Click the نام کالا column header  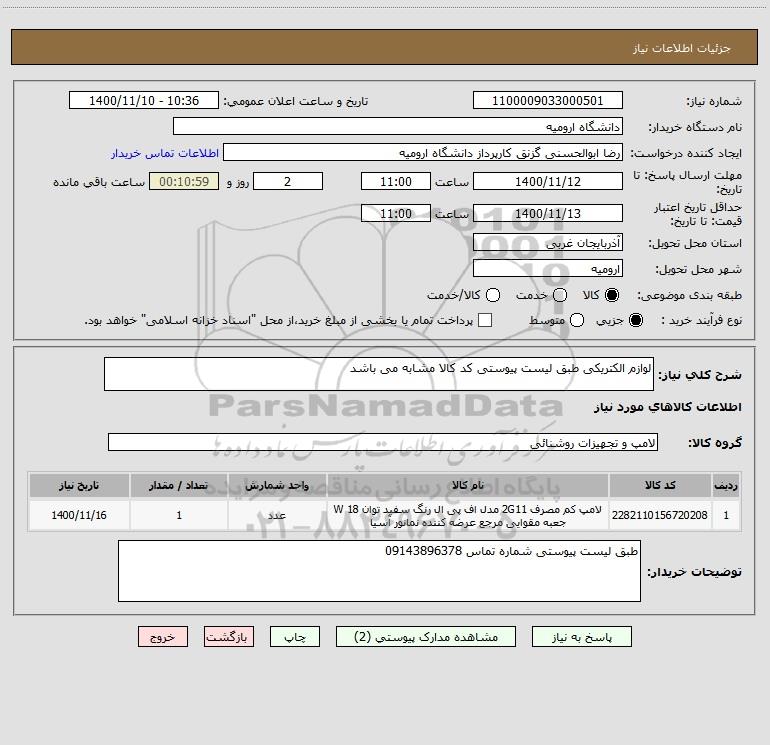coord(468,485)
